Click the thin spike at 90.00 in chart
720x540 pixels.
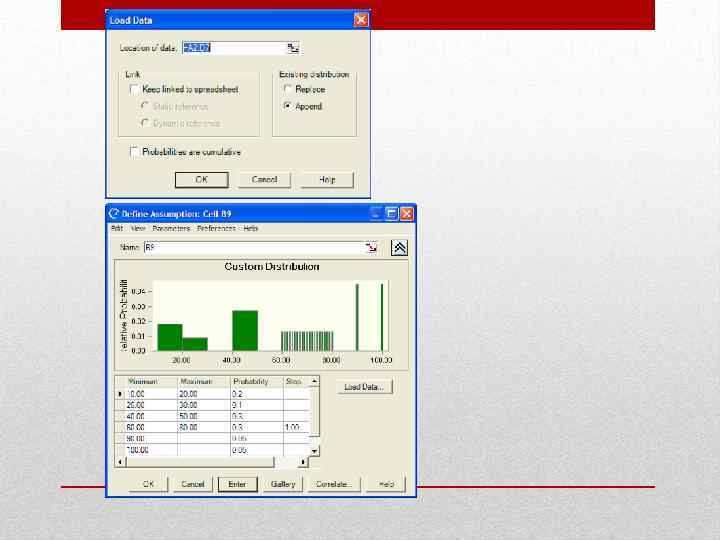coord(357,317)
